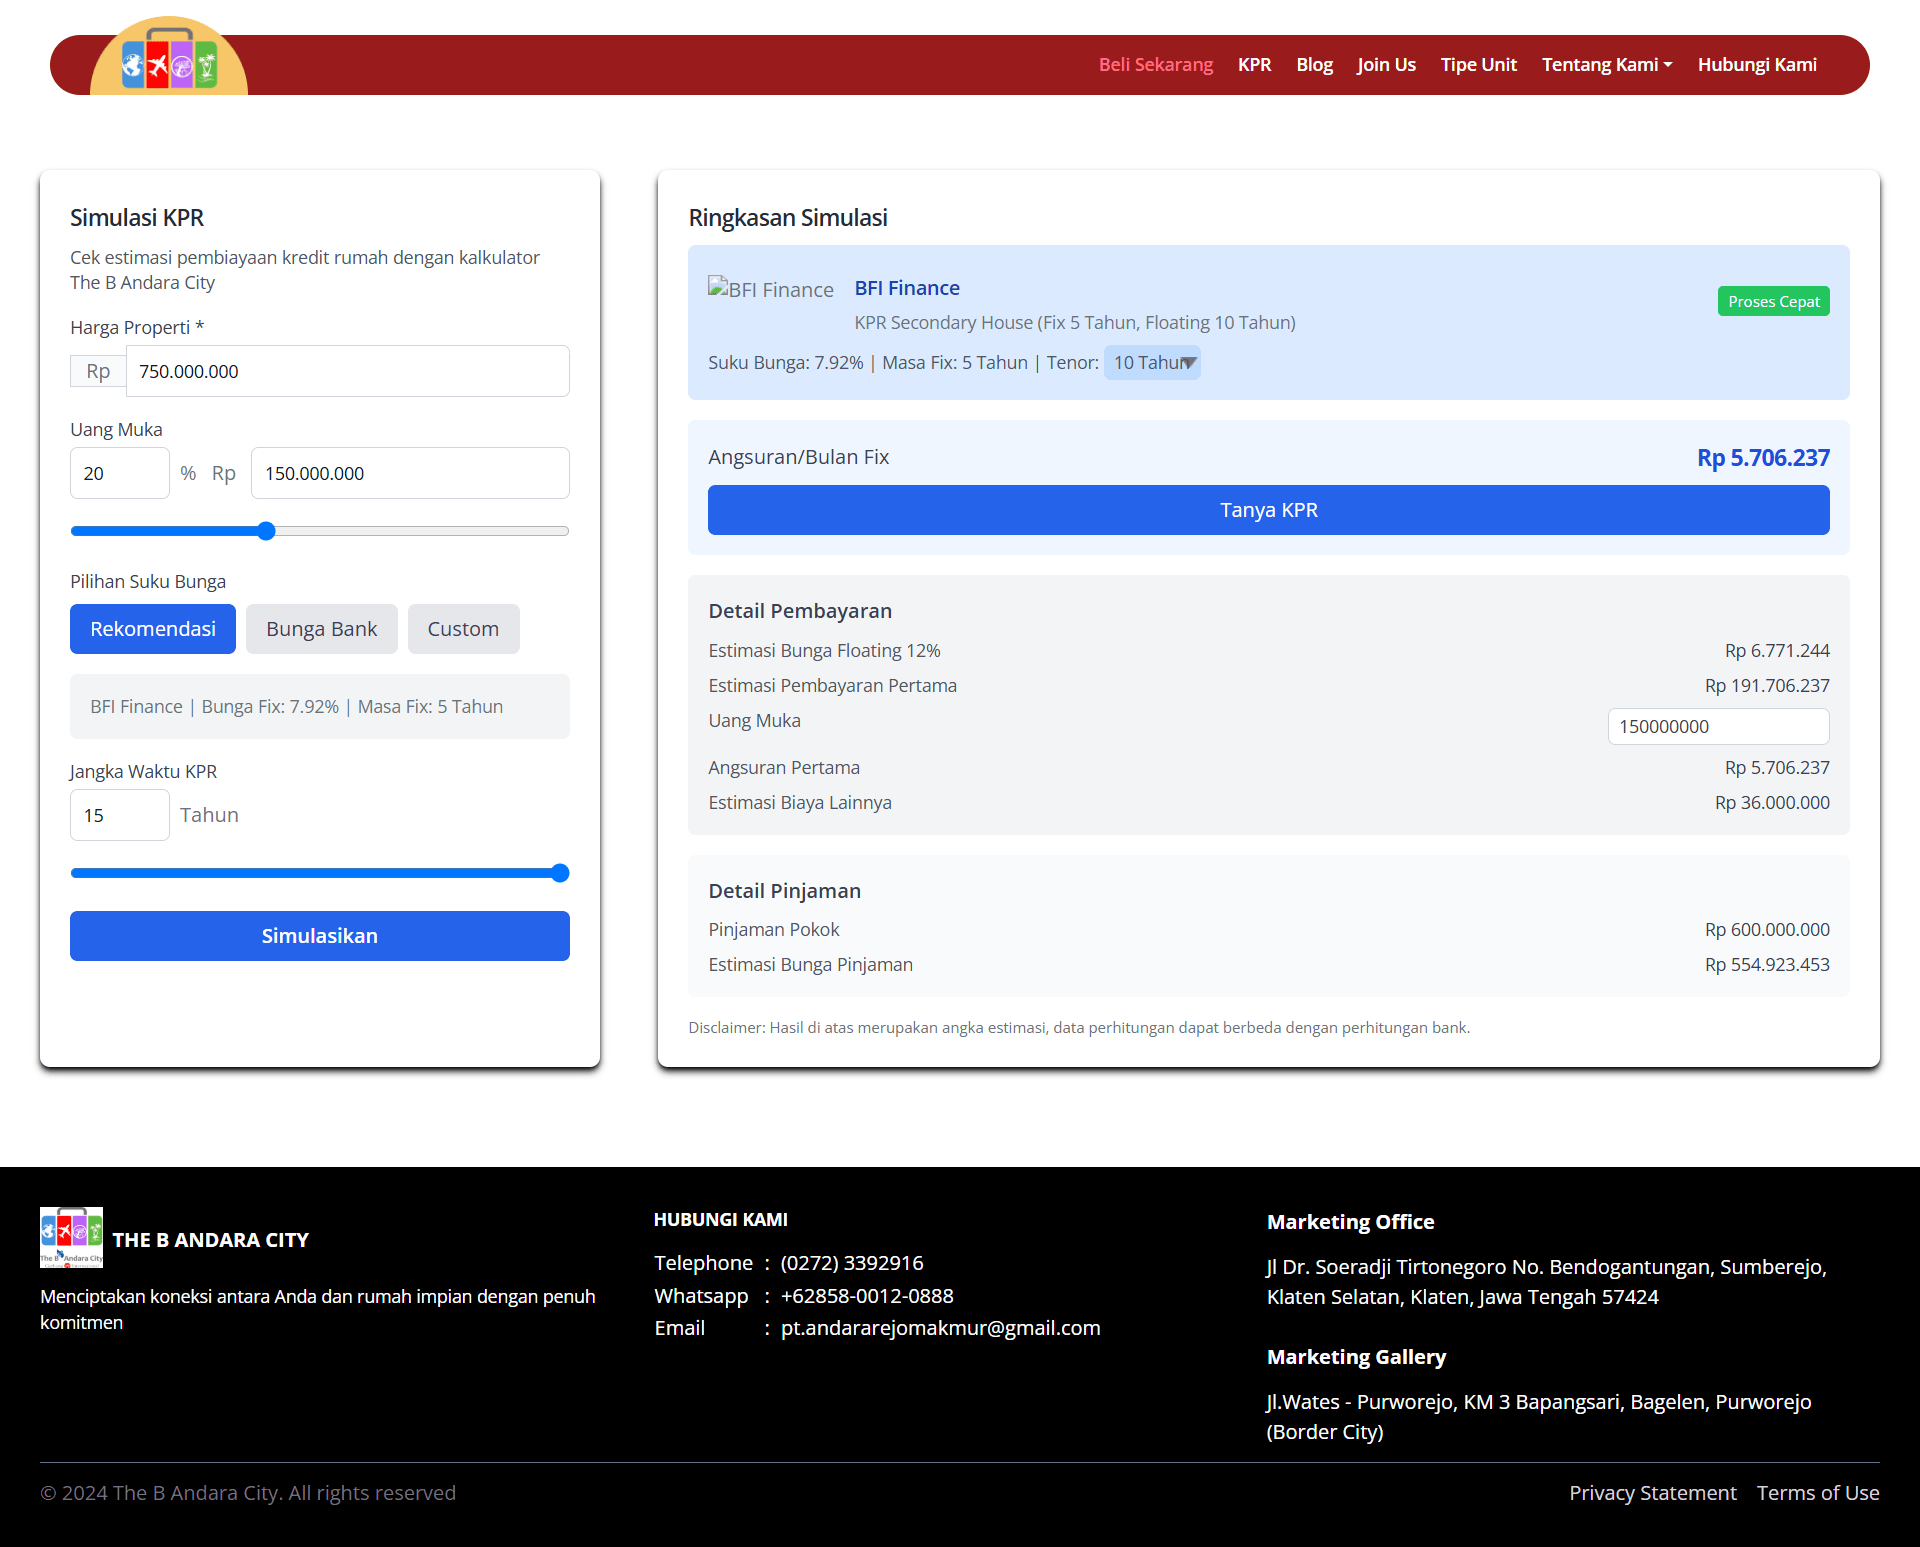The height and width of the screenshot is (1547, 1920).
Task: Click the email address pt.andararejomakmur@gmail.com
Action: [940, 1328]
